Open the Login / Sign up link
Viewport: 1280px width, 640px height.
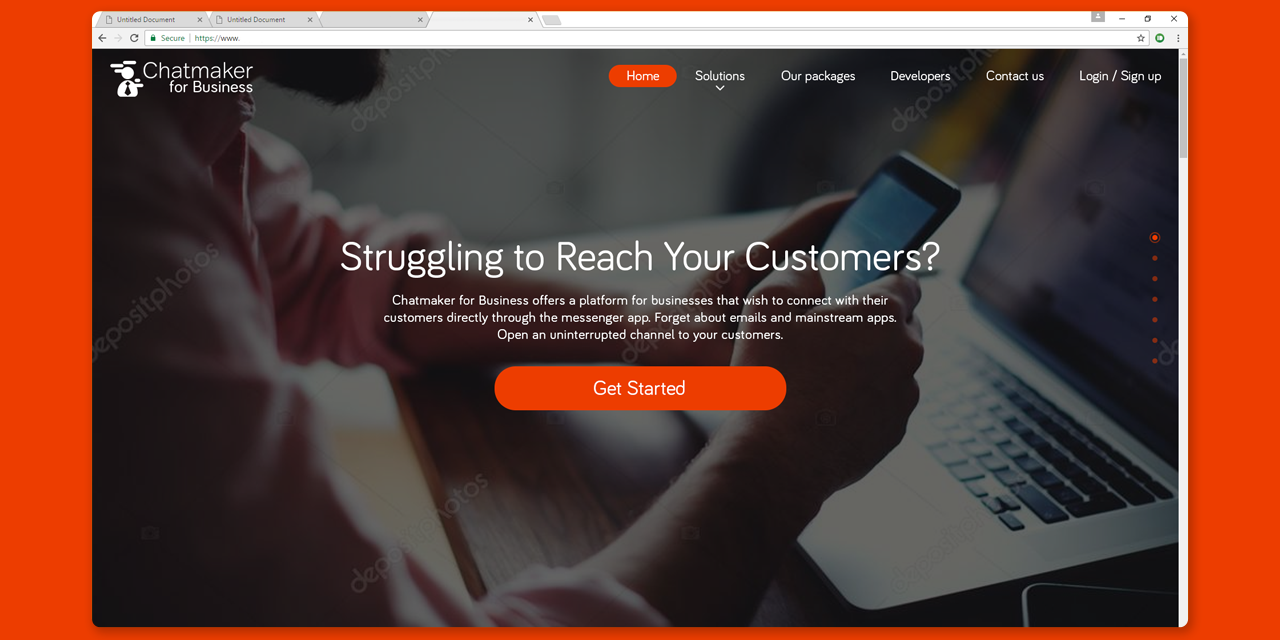click(1120, 76)
